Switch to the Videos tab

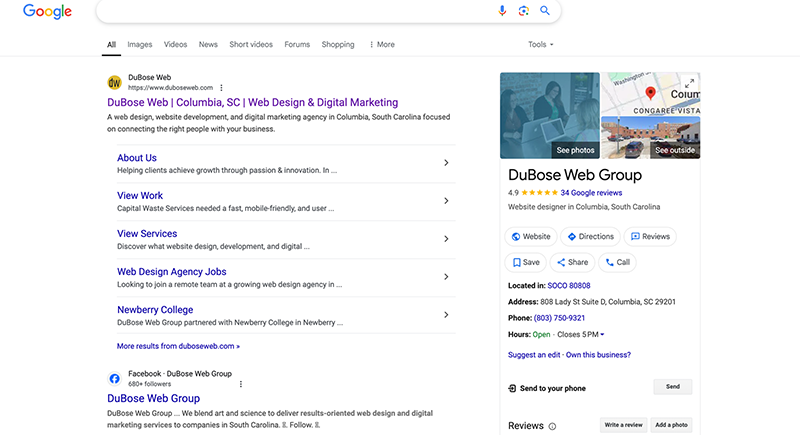click(176, 44)
